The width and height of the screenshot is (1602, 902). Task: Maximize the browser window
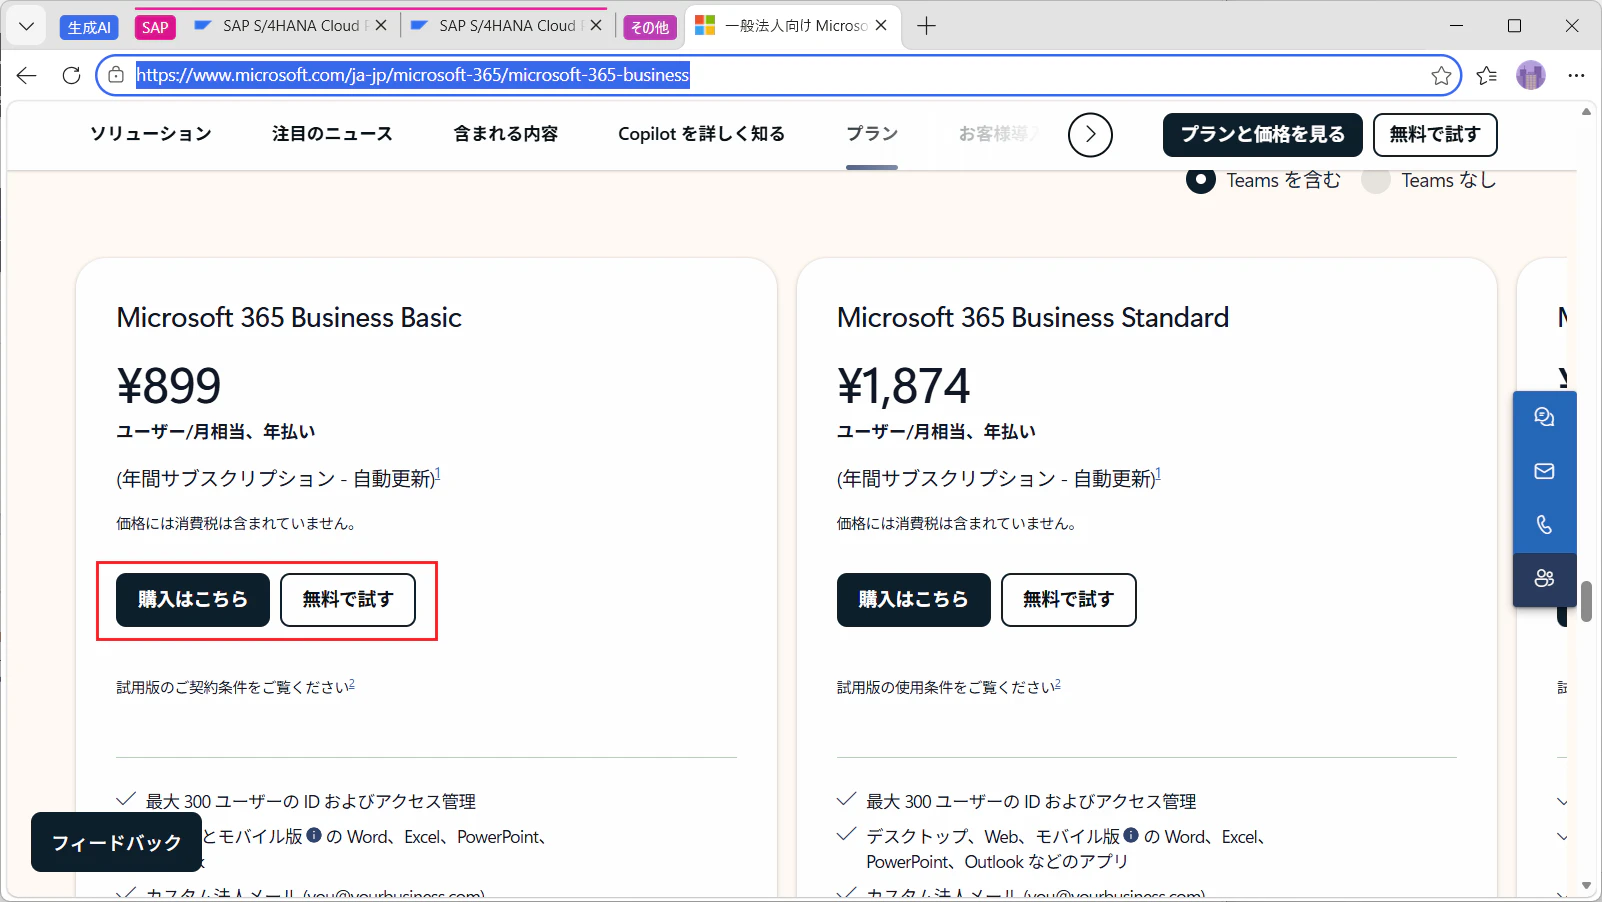coord(1515,26)
